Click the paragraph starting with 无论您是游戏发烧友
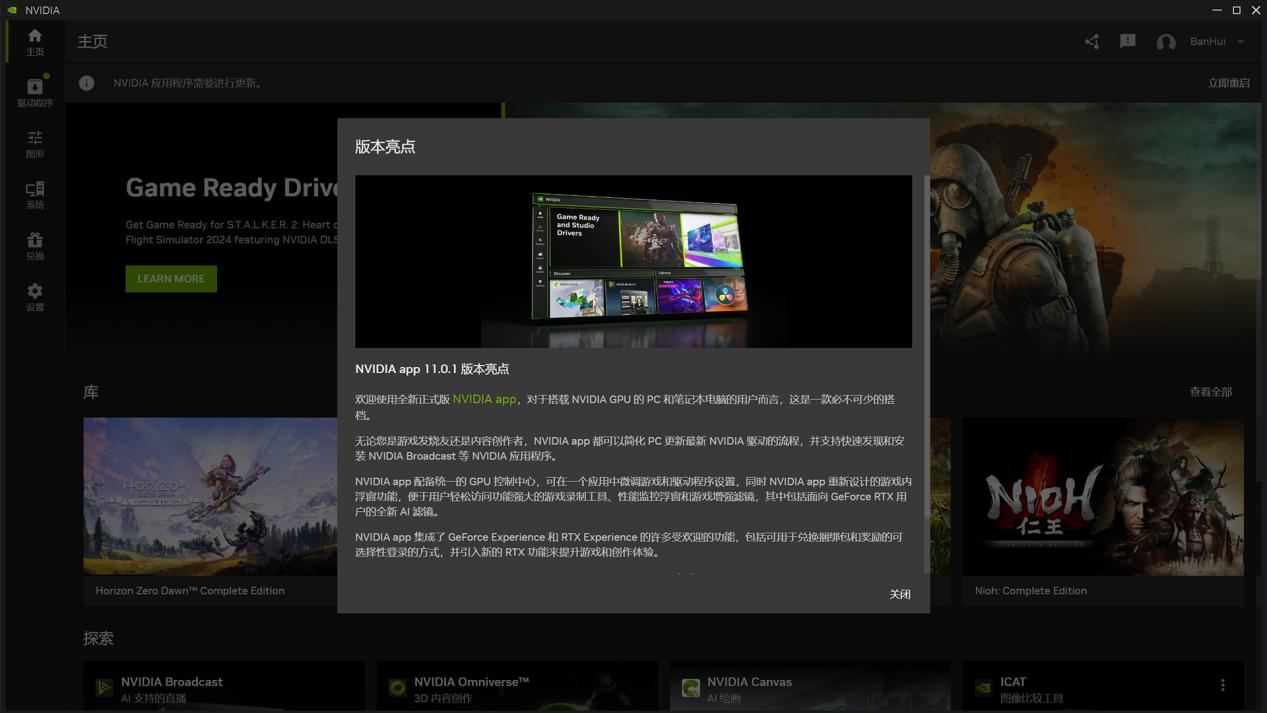The width and height of the screenshot is (1267, 713). pos(630,448)
